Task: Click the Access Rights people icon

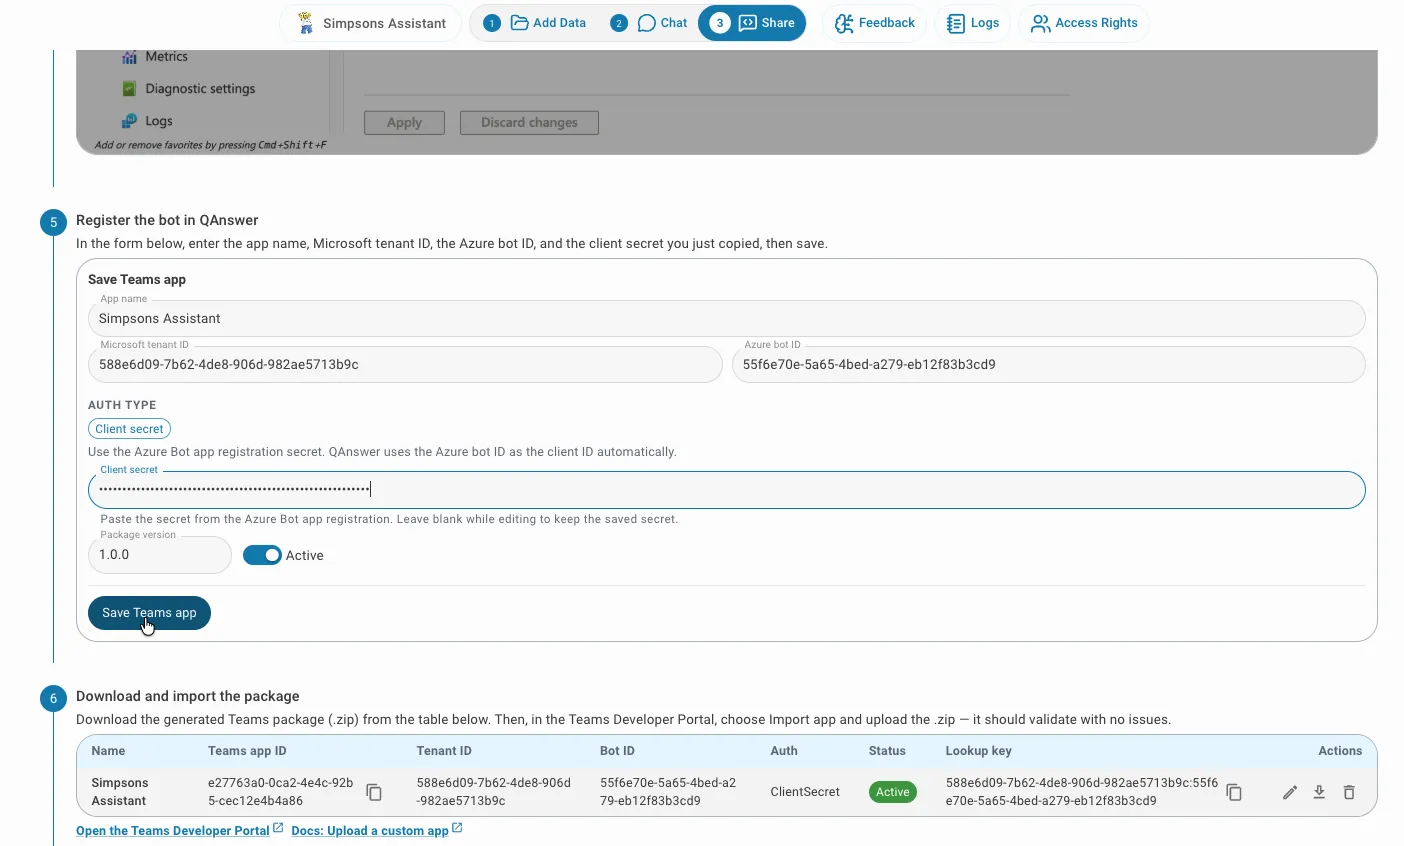Action: tap(1040, 23)
